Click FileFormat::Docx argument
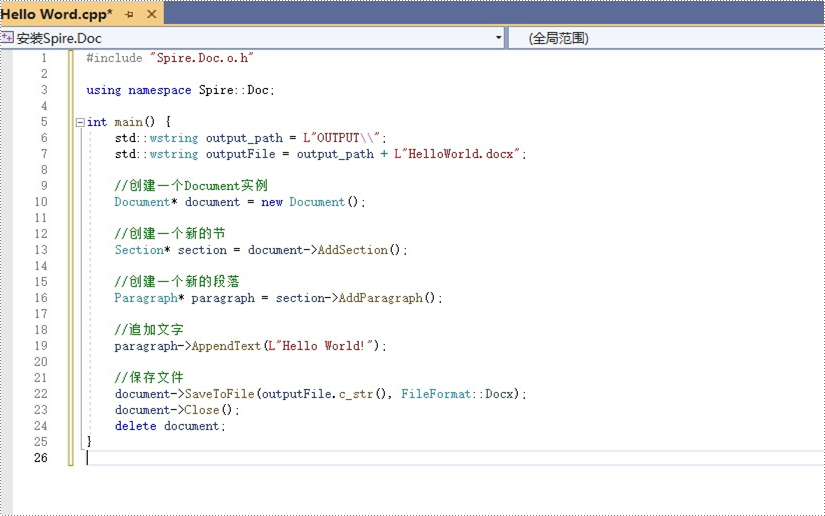 click(x=457, y=393)
